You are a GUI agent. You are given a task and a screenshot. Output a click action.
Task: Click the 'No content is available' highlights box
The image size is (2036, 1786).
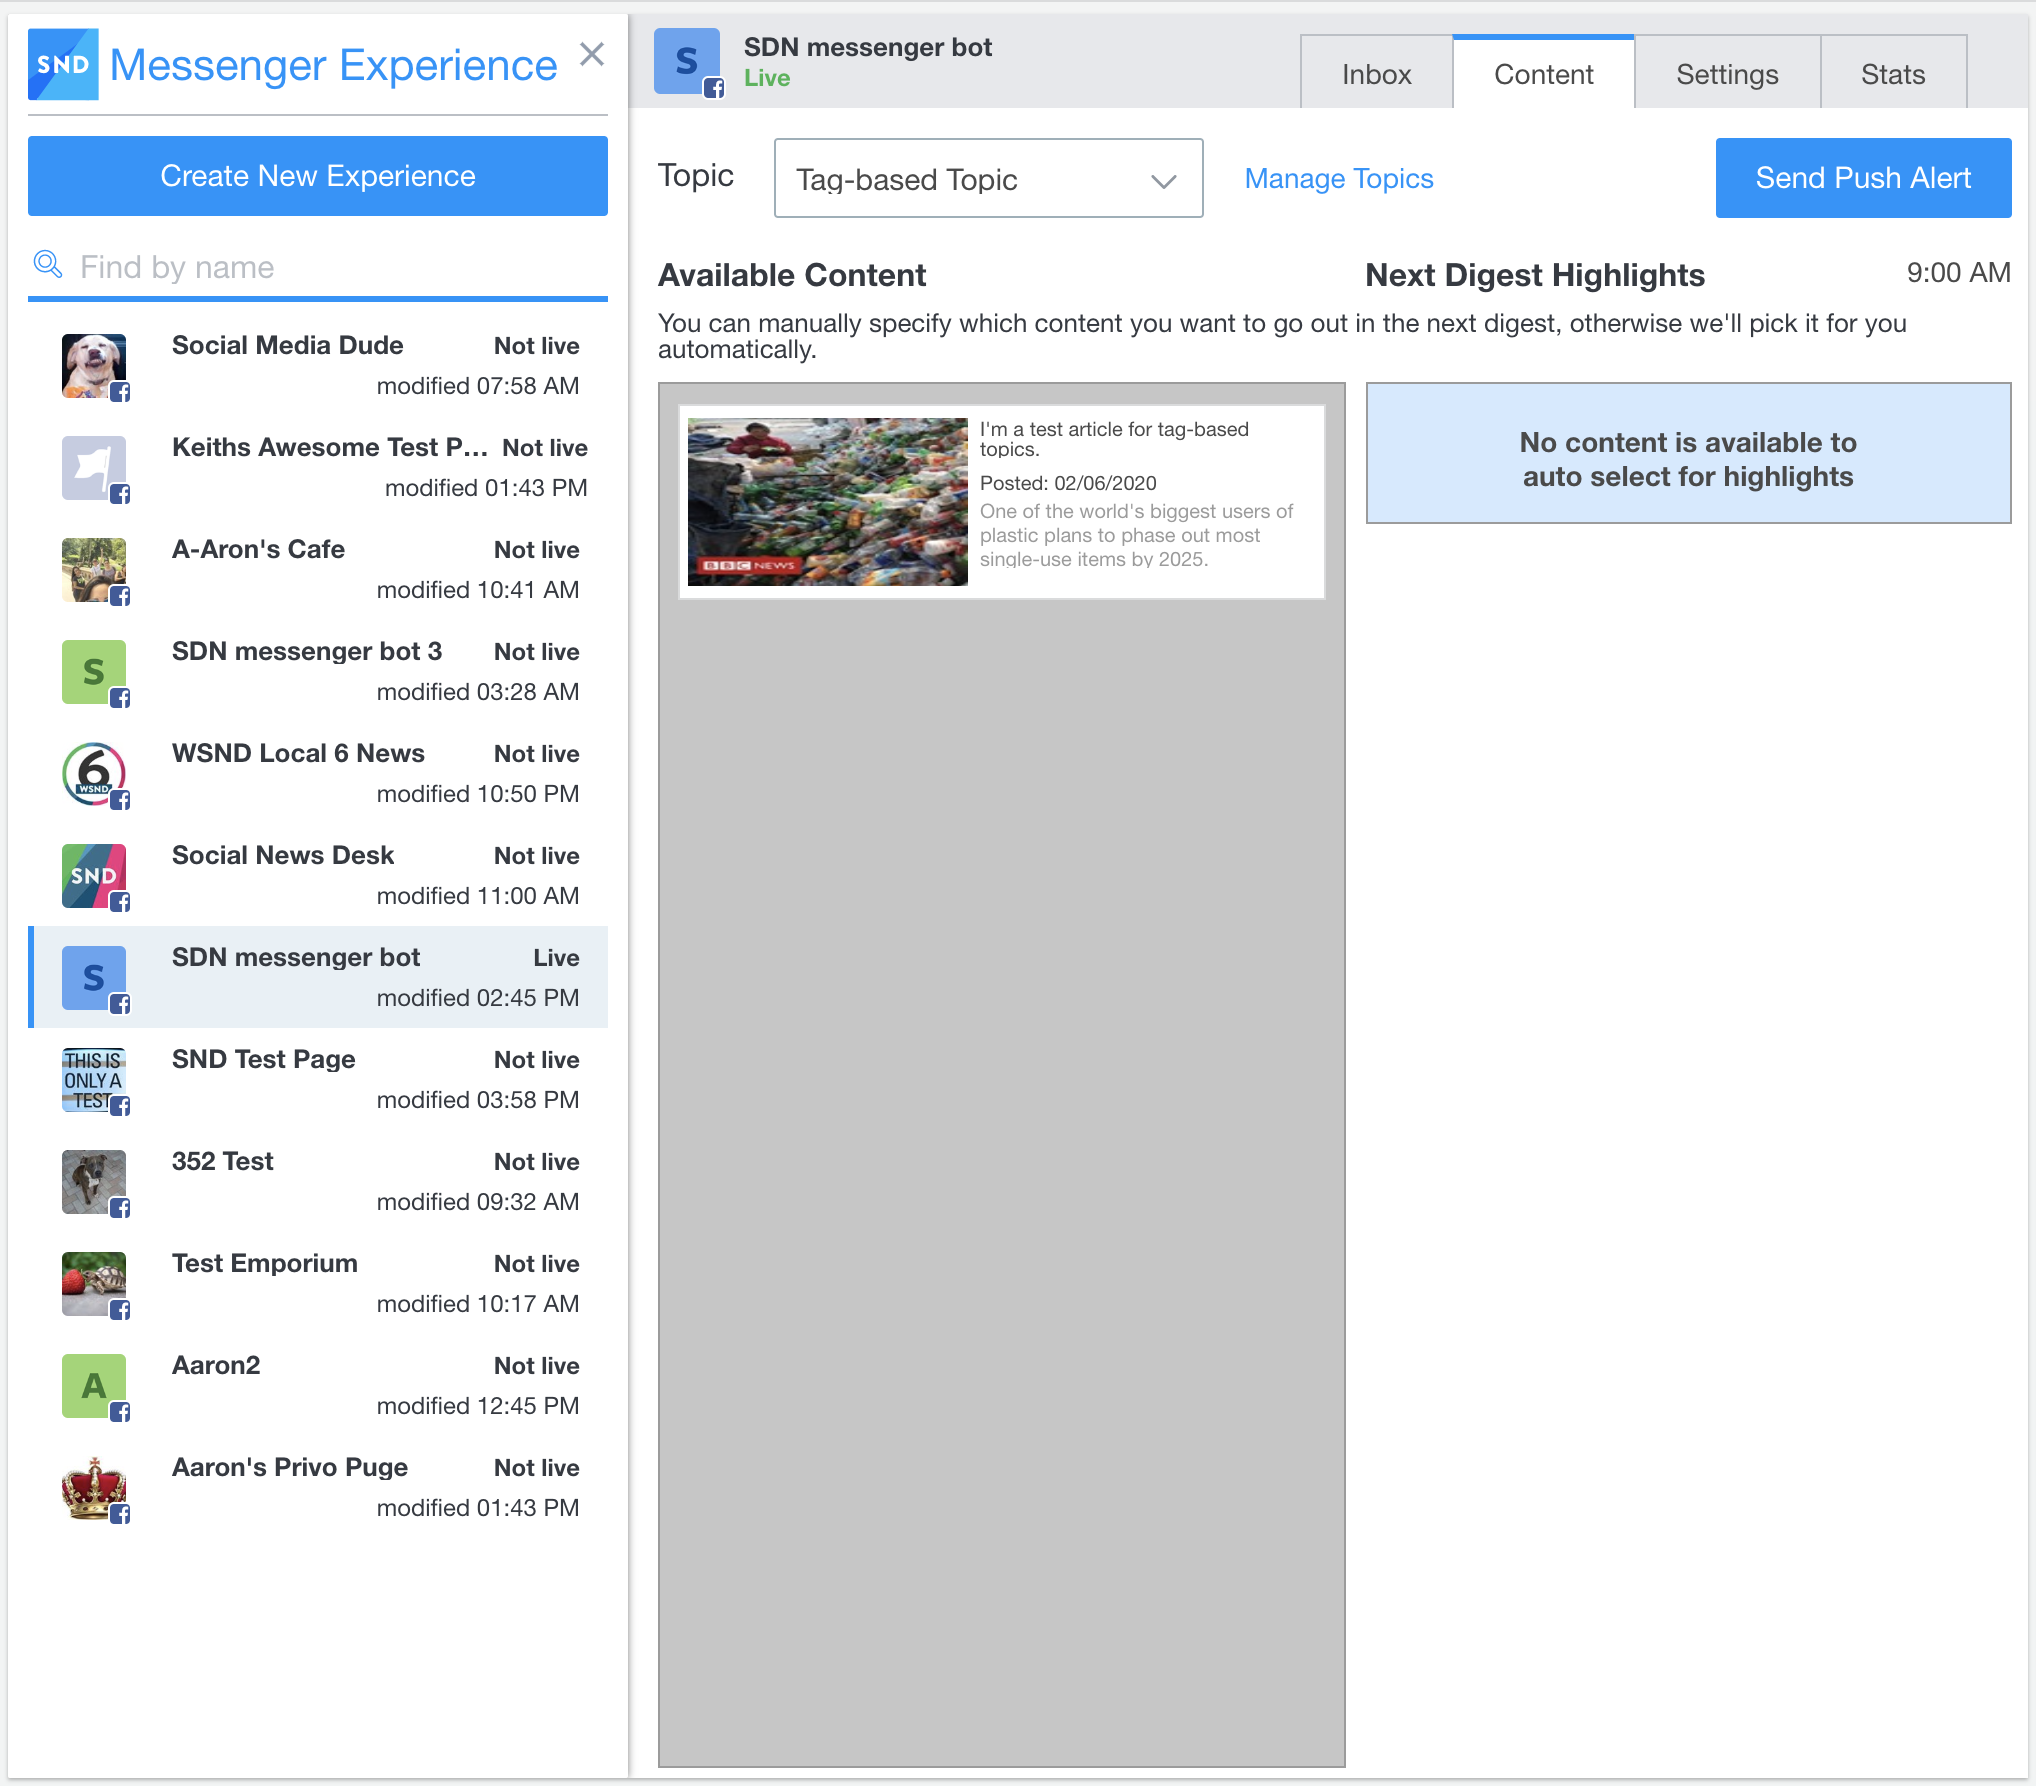pos(1688,453)
